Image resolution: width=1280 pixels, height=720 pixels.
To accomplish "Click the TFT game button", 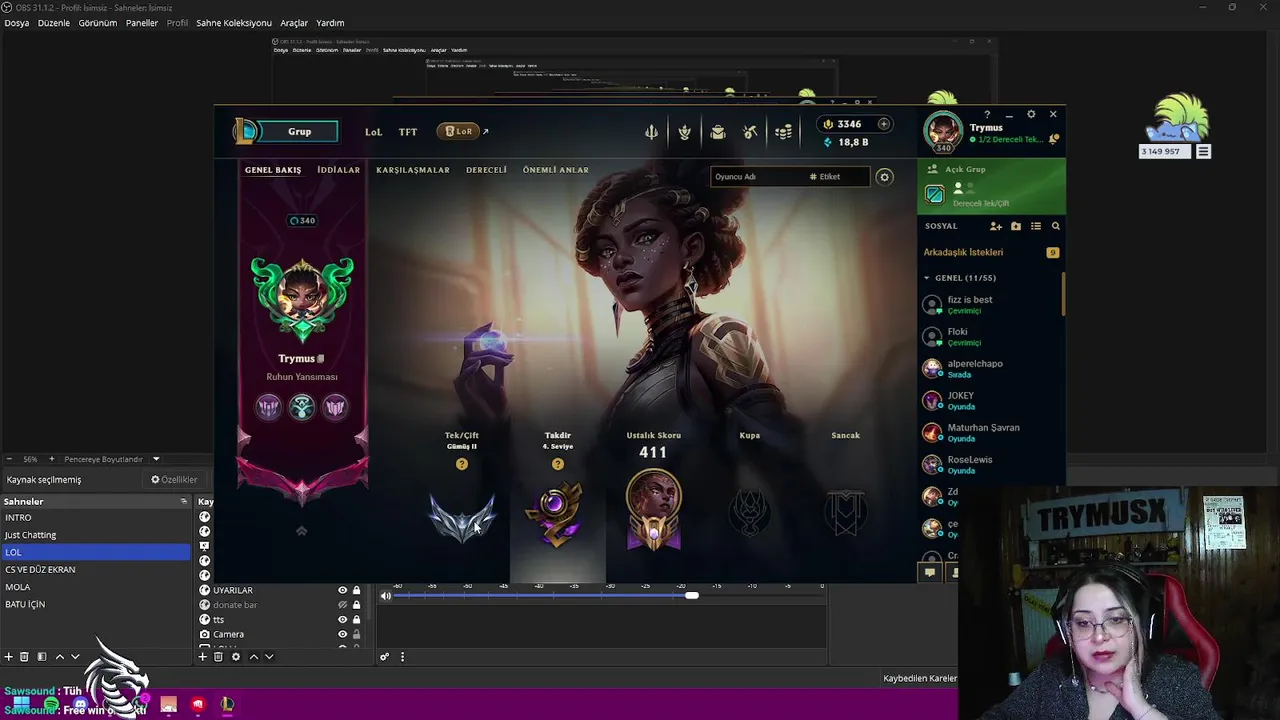I will click(408, 132).
